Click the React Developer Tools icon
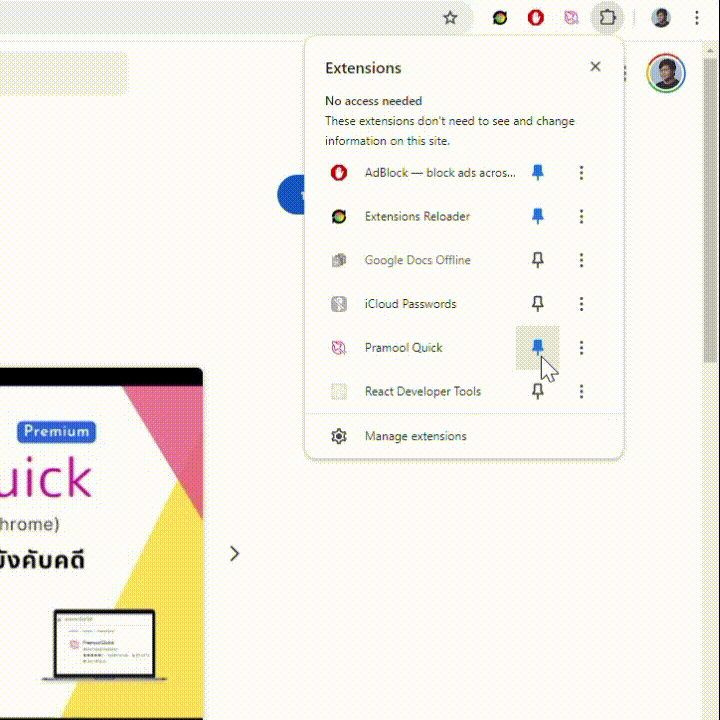The width and height of the screenshot is (720, 720). pyautogui.click(x=339, y=391)
